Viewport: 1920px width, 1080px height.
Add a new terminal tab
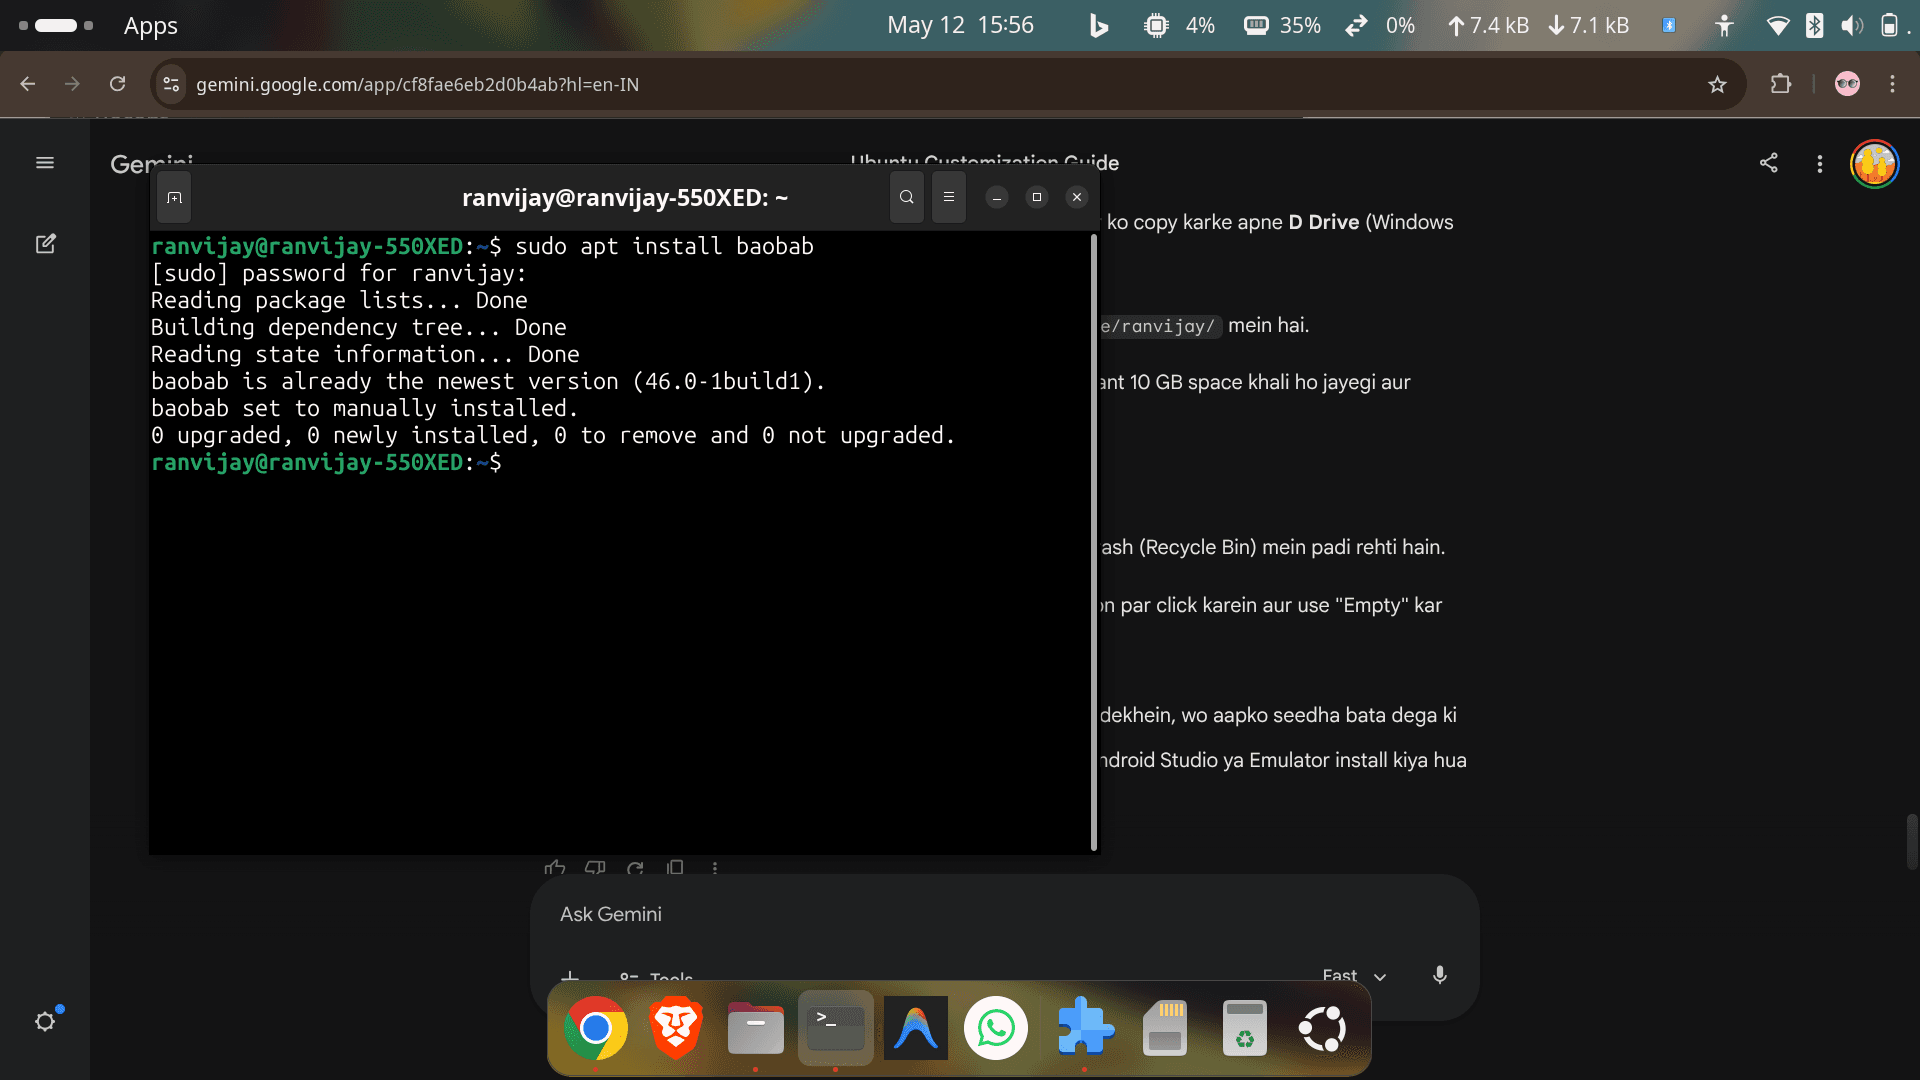click(x=174, y=198)
